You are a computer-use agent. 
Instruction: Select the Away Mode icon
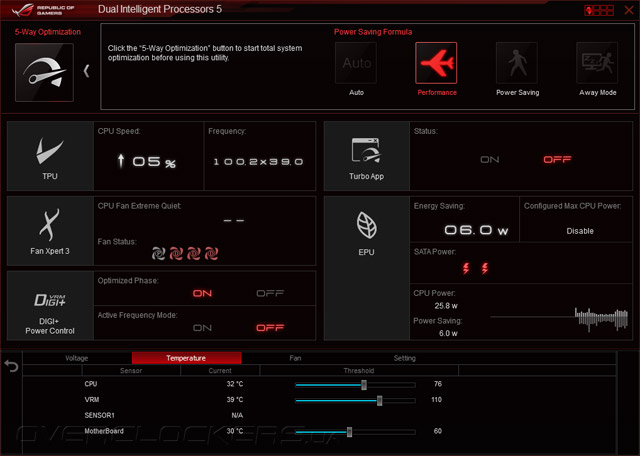[x=597, y=63]
